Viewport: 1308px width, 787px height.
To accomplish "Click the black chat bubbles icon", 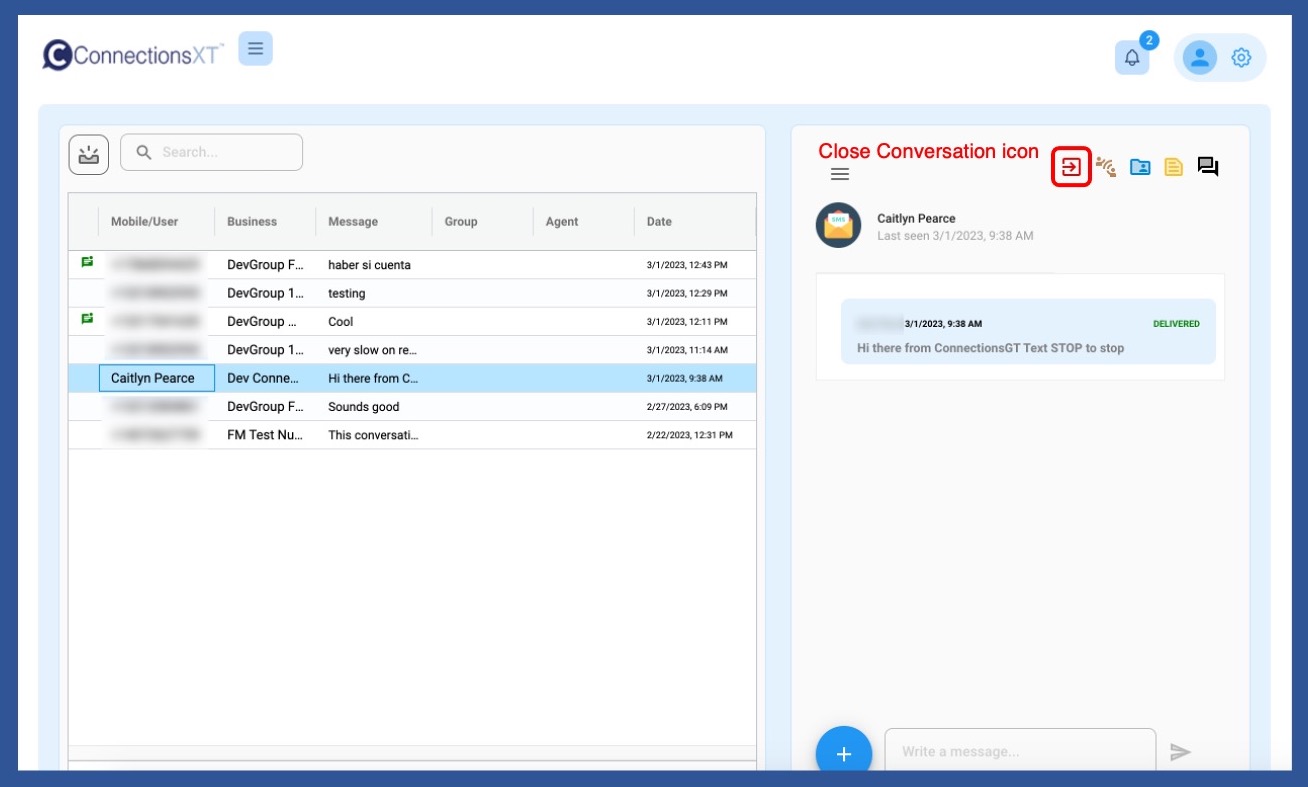I will click(x=1208, y=167).
